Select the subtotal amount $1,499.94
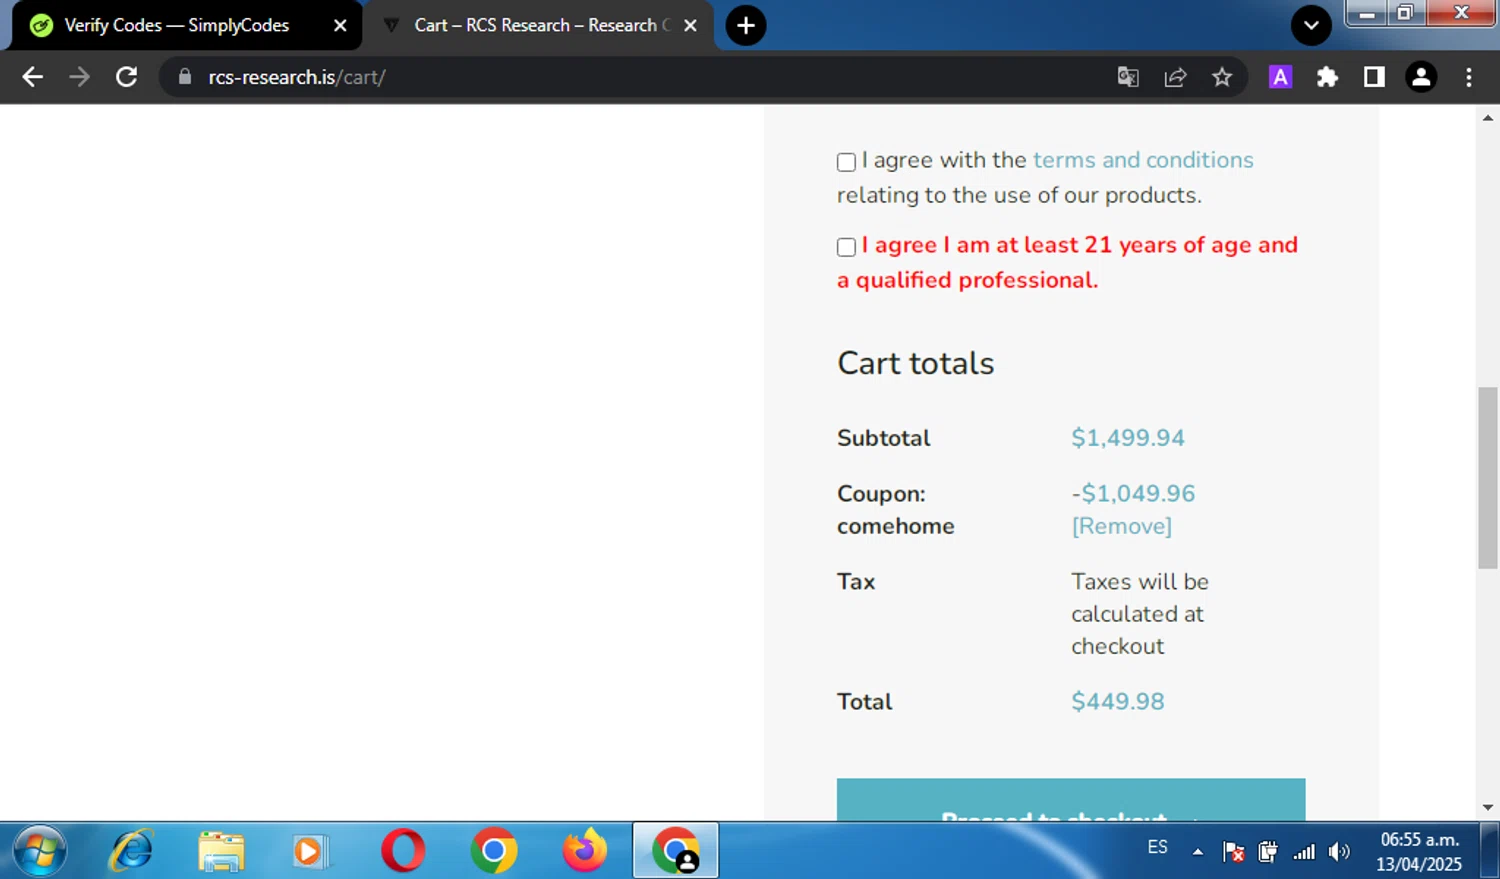 (x=1128, y=438)
